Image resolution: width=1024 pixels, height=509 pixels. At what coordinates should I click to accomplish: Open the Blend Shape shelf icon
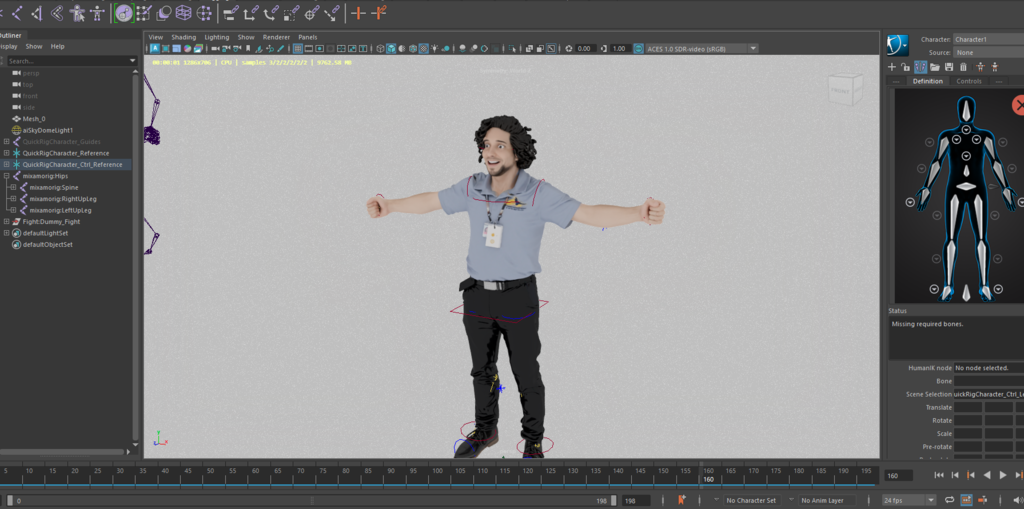click(x=163, y=12)
